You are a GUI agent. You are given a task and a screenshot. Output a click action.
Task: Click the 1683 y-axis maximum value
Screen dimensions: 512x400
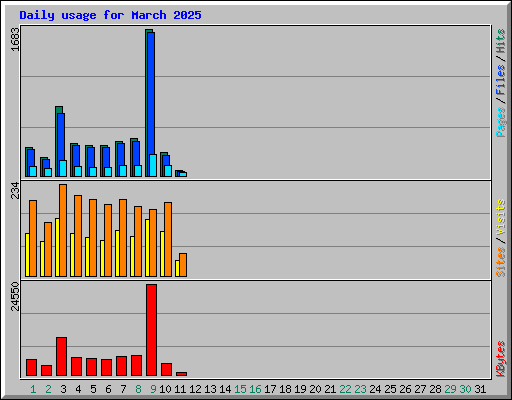pyautogui.click(x=15, y=39)
